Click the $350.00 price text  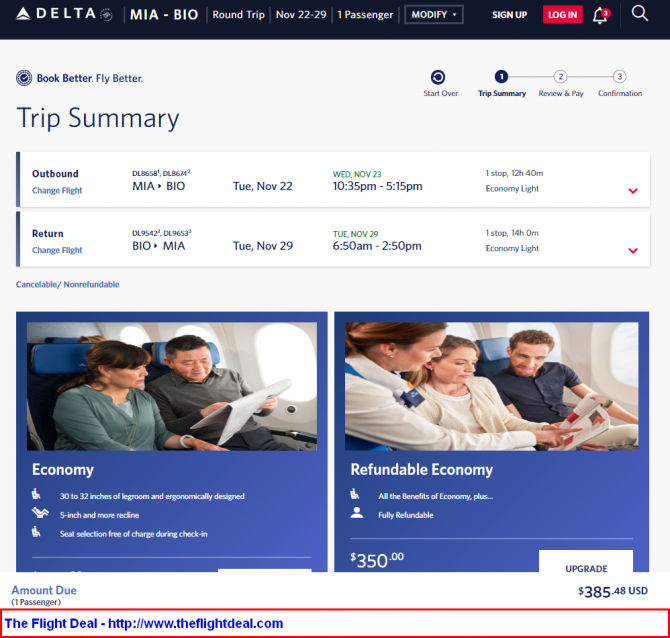377,560
